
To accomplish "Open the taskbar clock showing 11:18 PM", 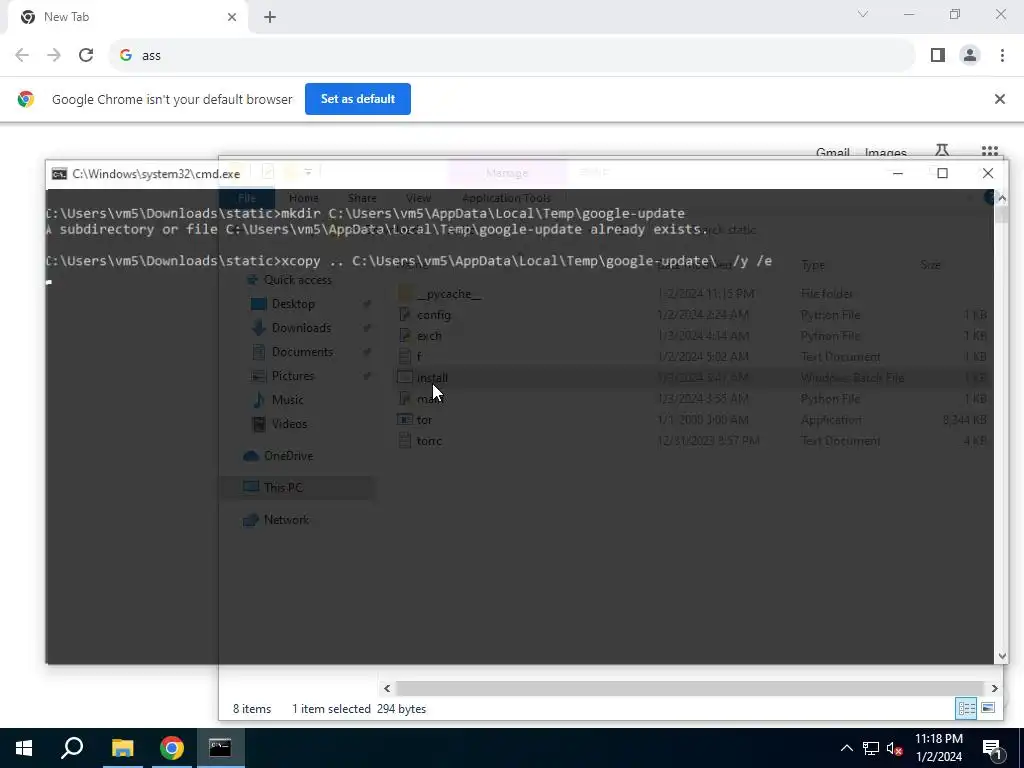I will point(938,748).
